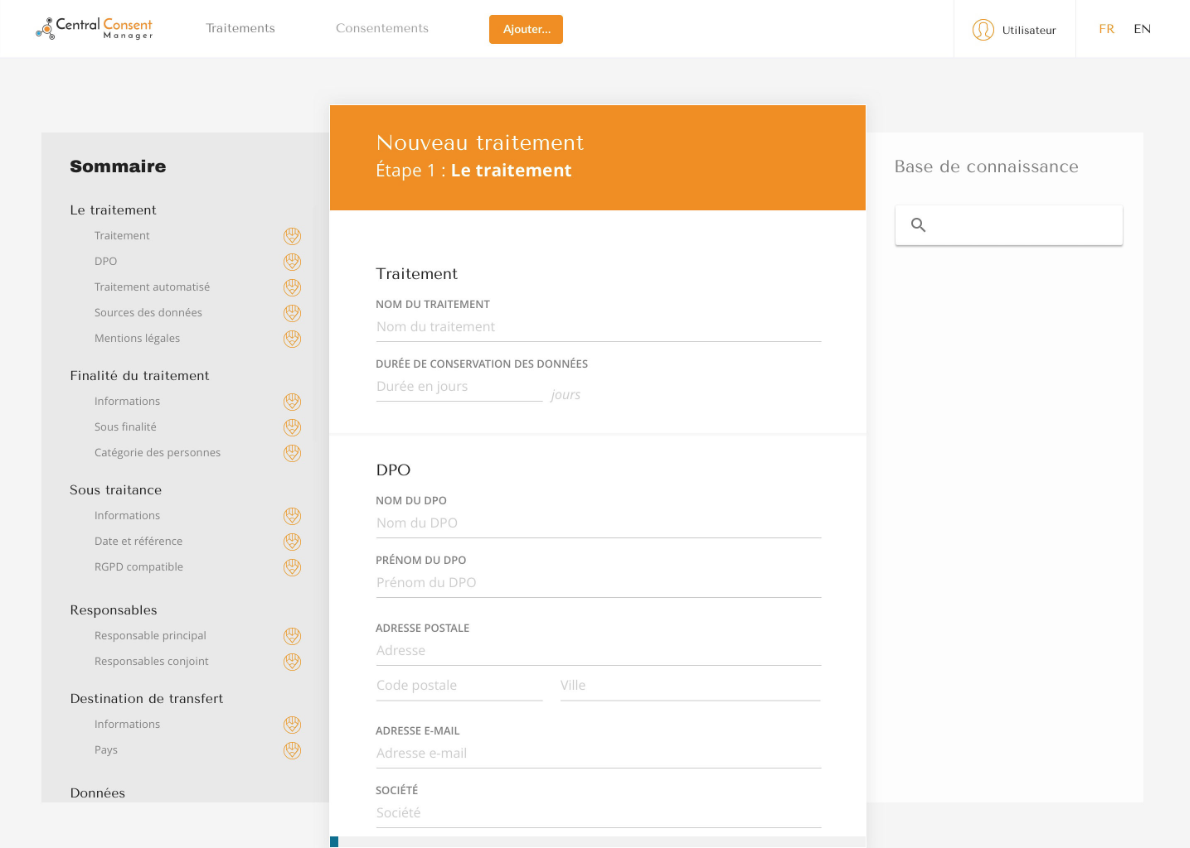Click the icon beside Traitement automatisé
The width and height of the screenshot is (1190, 848).
coord(292,288)
